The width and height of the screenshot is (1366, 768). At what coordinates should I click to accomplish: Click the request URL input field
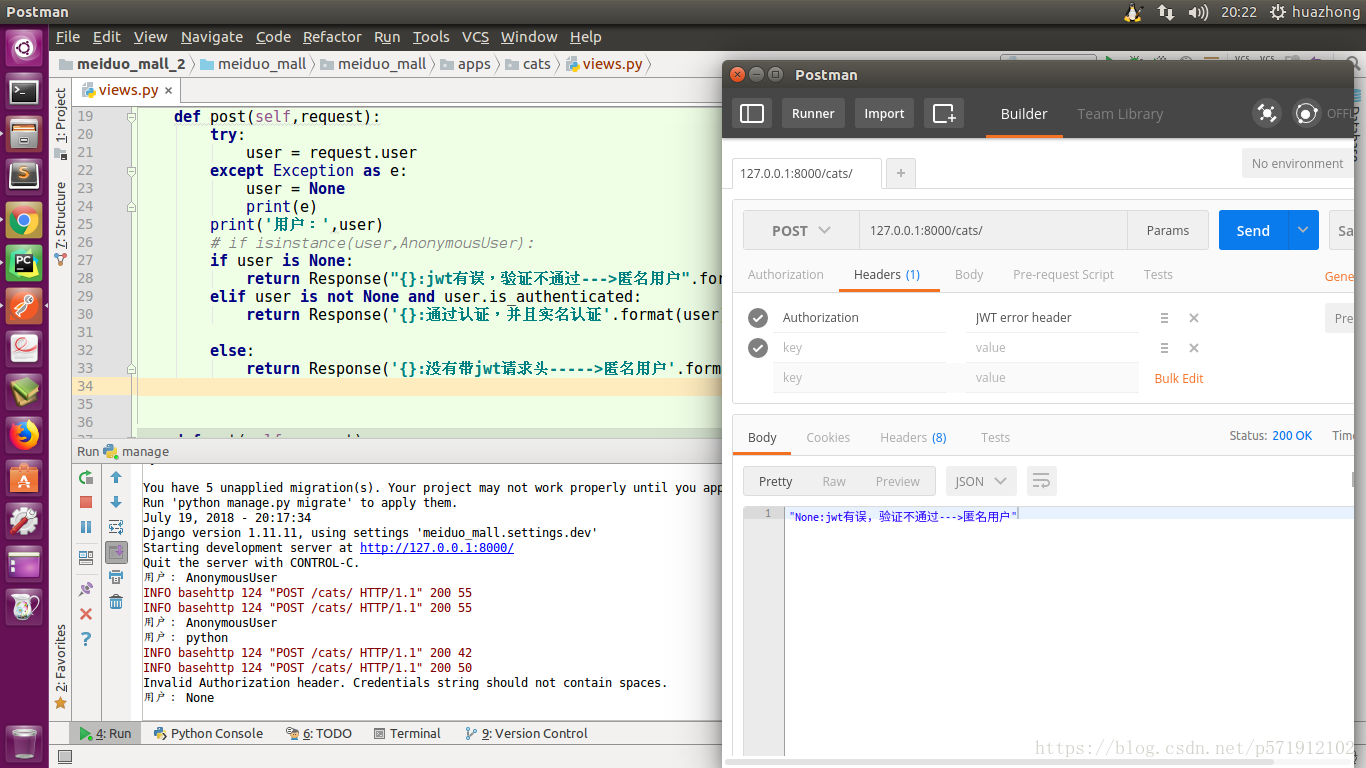coord(993,230)
